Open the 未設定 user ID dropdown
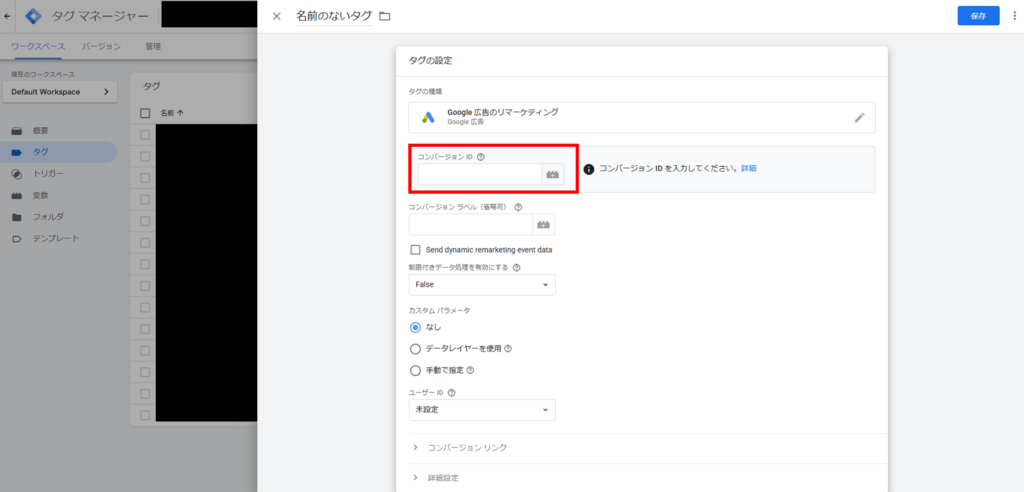 click(482, 410)
